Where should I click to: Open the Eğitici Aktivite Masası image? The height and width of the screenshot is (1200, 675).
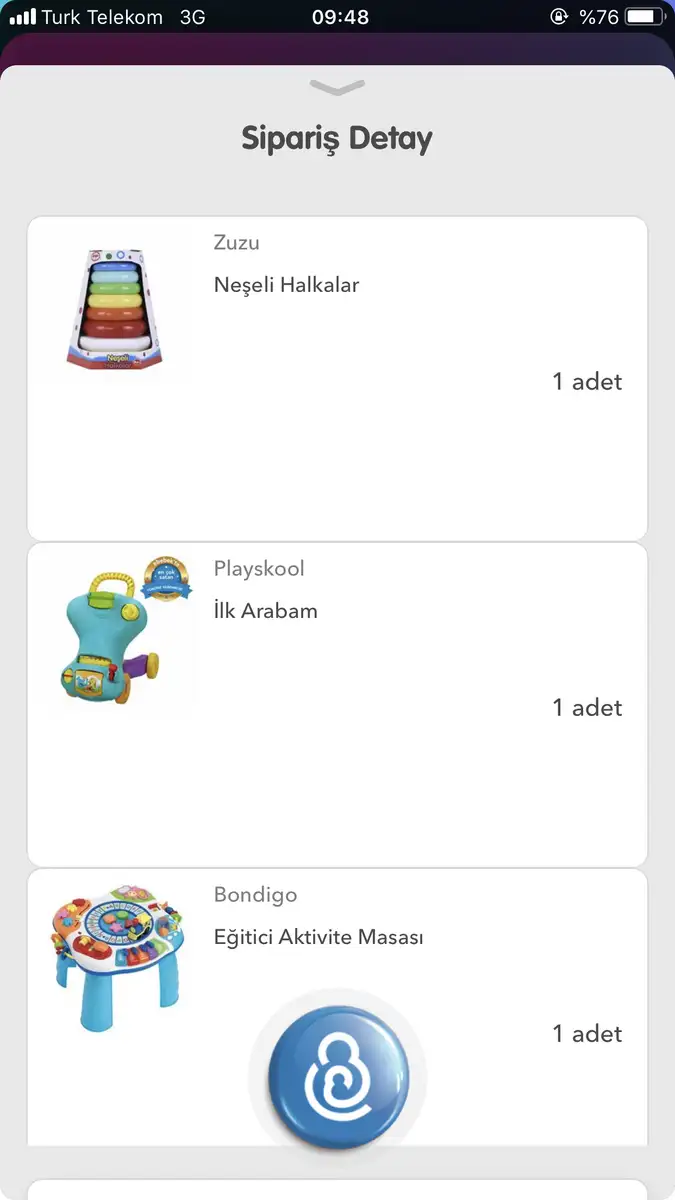pyautogui.click(x=119, y=956)
